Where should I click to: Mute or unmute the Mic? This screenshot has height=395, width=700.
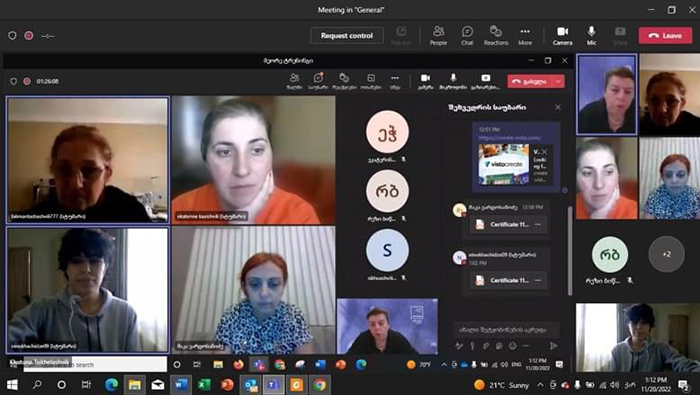[592, 35]
